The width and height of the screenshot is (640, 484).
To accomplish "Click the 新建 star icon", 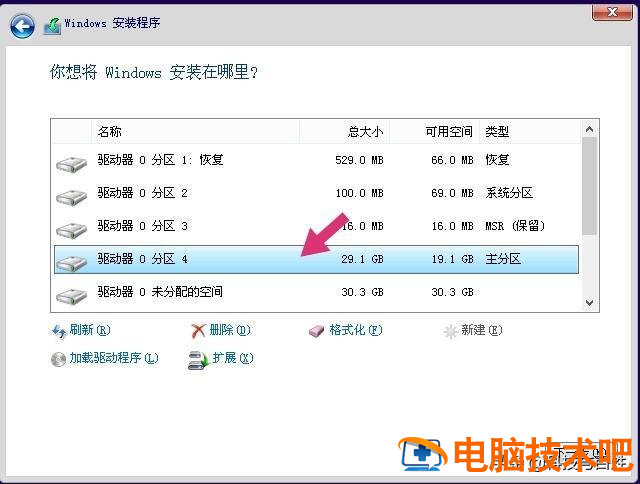I will coord(451,332).
